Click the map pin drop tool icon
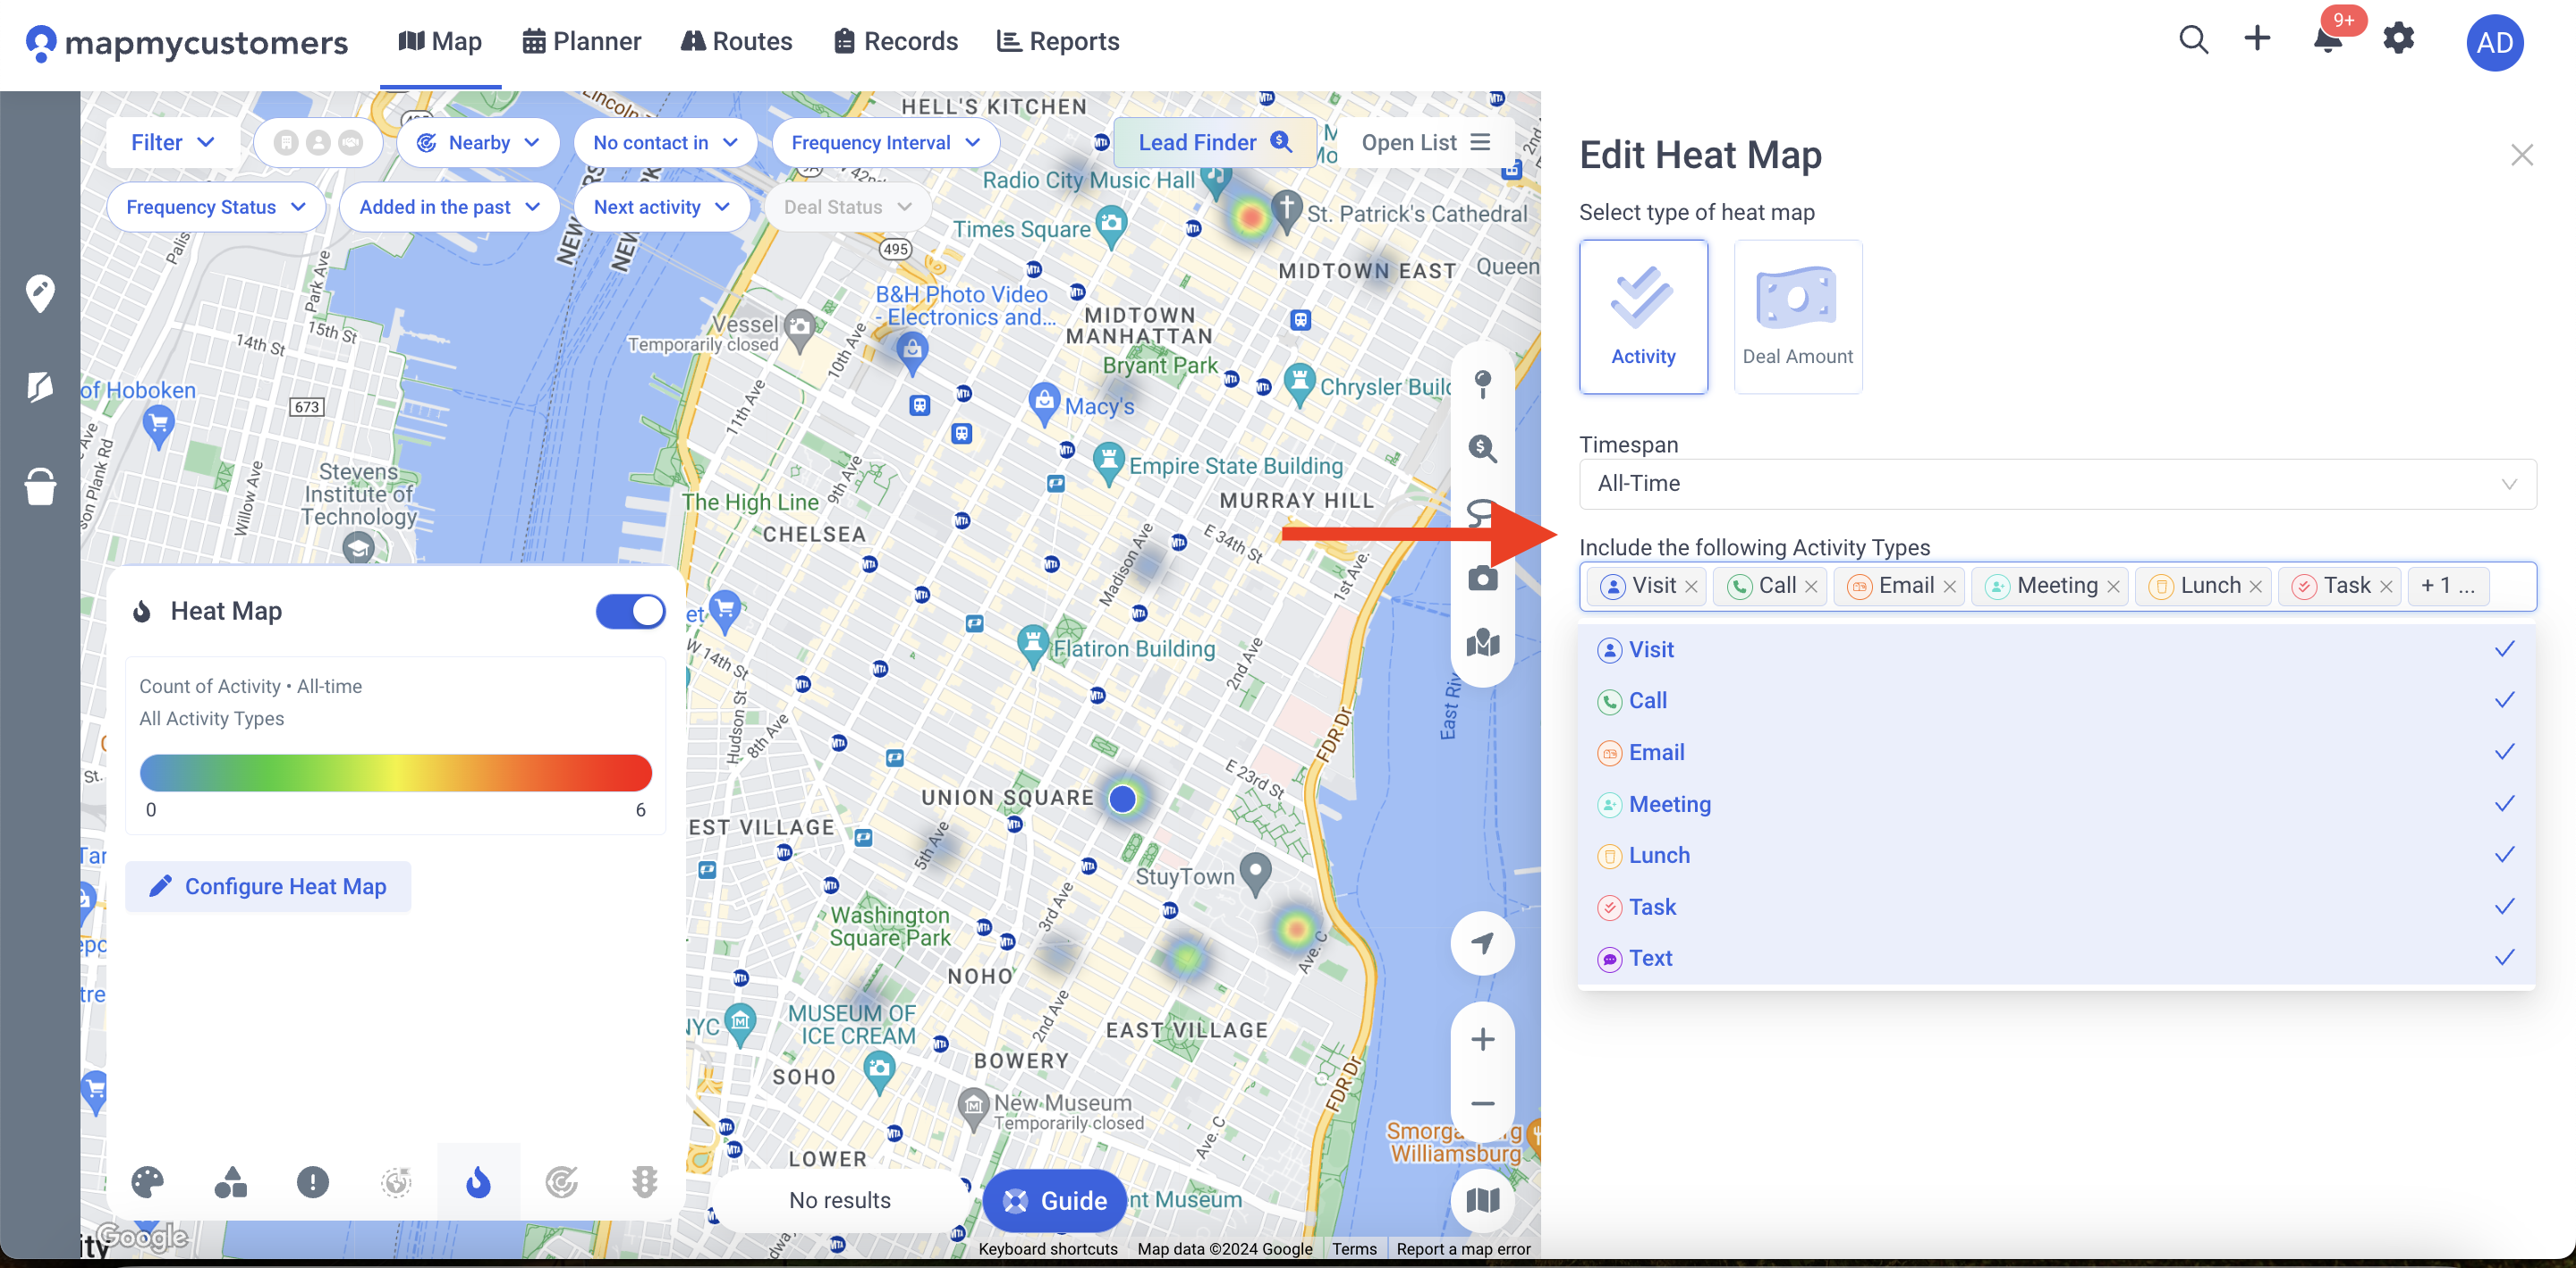Image resolution: width=2576 pixels, height=1268 pixels. coord(1482,384)
